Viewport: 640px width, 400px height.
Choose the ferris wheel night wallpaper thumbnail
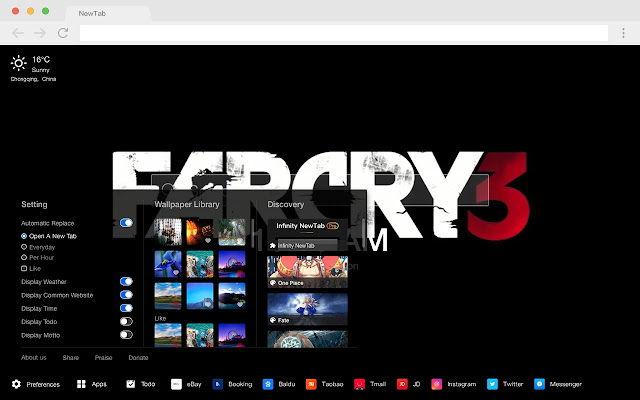(232, 264)
